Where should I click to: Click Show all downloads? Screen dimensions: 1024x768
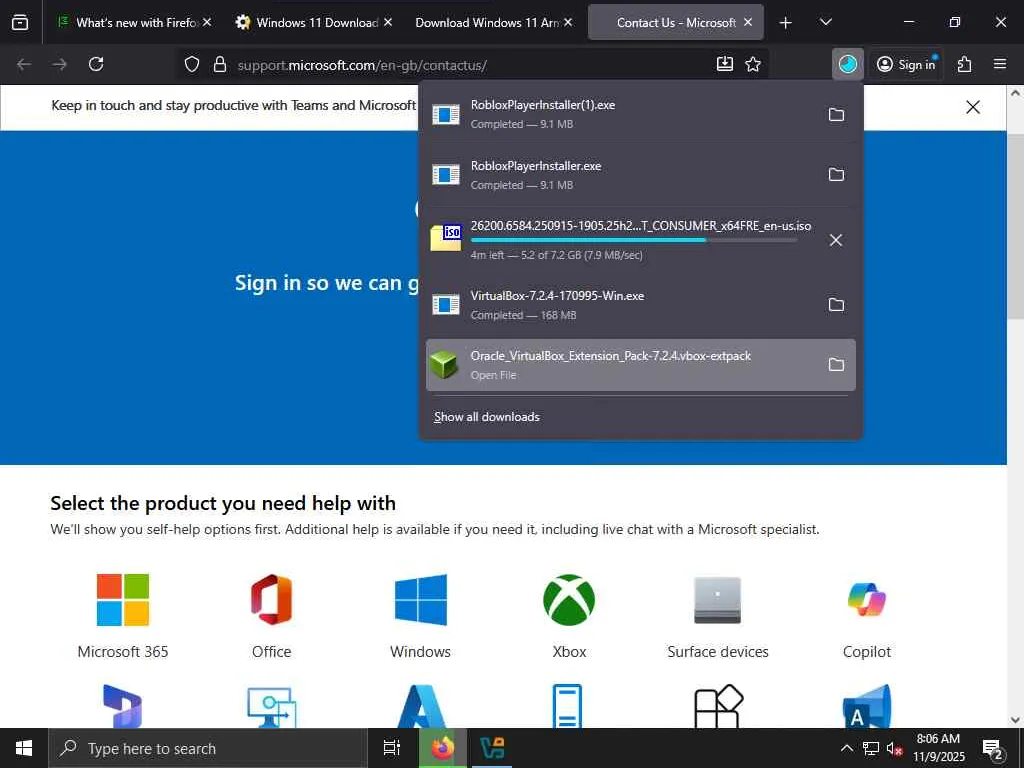pyautogui.click(x=487, y=417)
